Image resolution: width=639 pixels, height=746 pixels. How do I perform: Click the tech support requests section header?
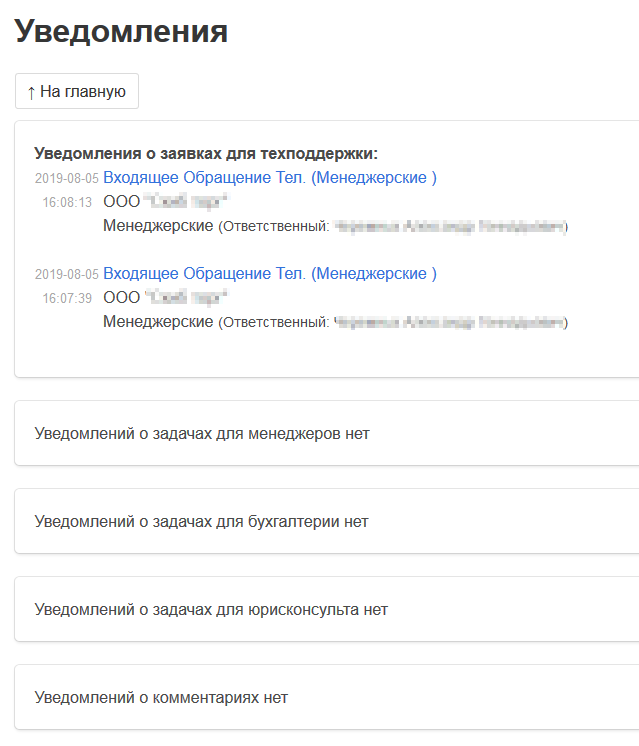click(x=205, y=153)
